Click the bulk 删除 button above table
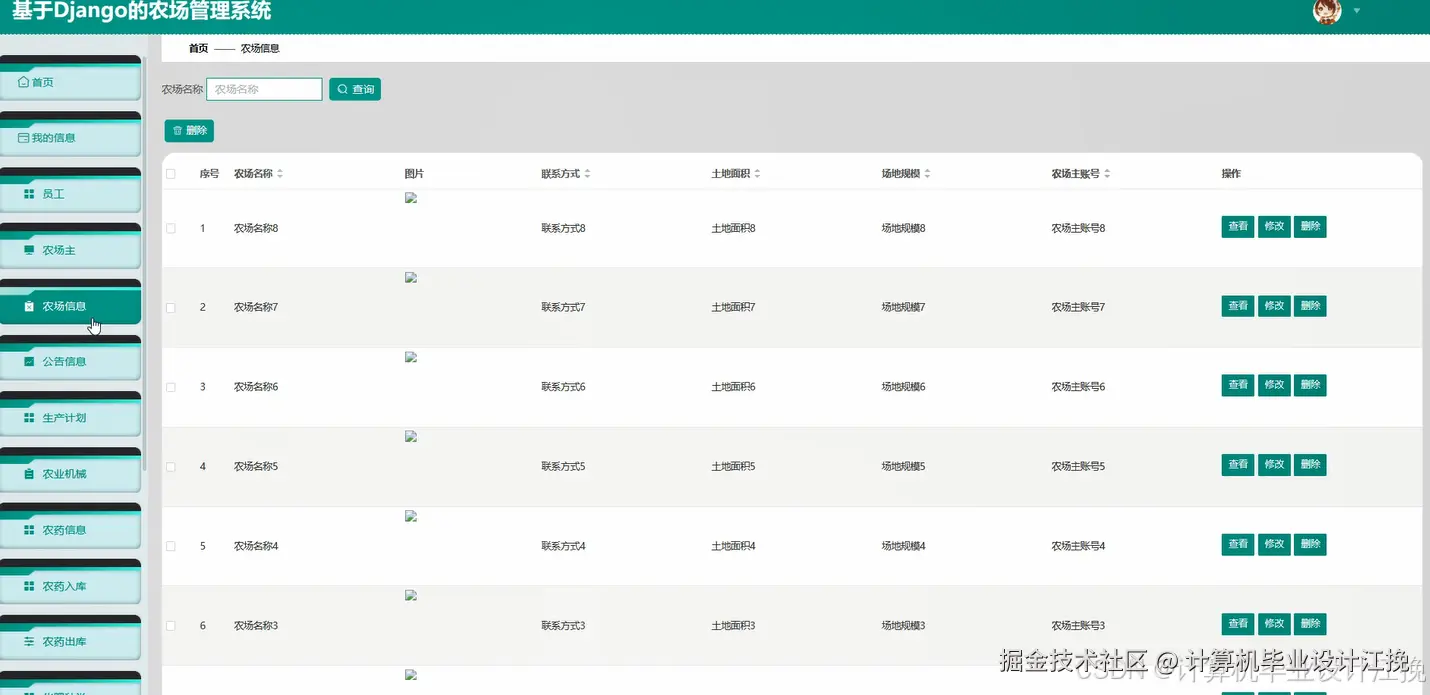This screenshot has height=695, width=1430. pos(189,131)
